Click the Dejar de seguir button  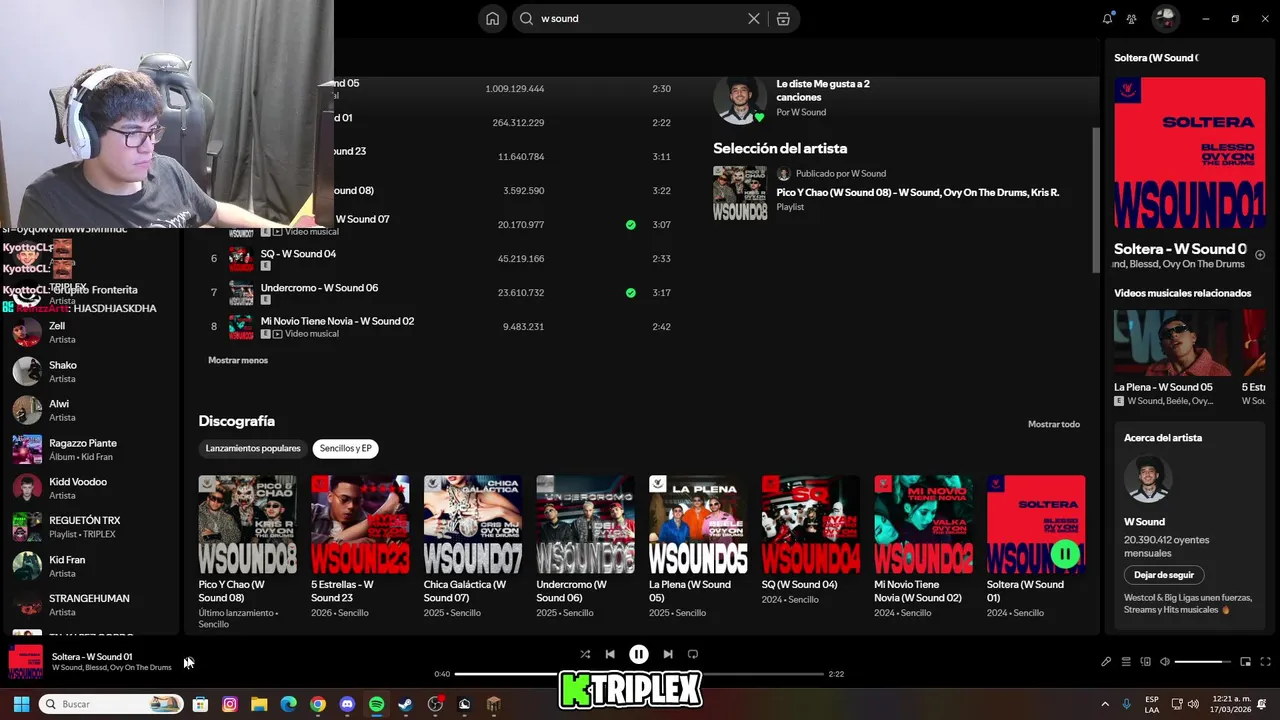point(1164,575)
